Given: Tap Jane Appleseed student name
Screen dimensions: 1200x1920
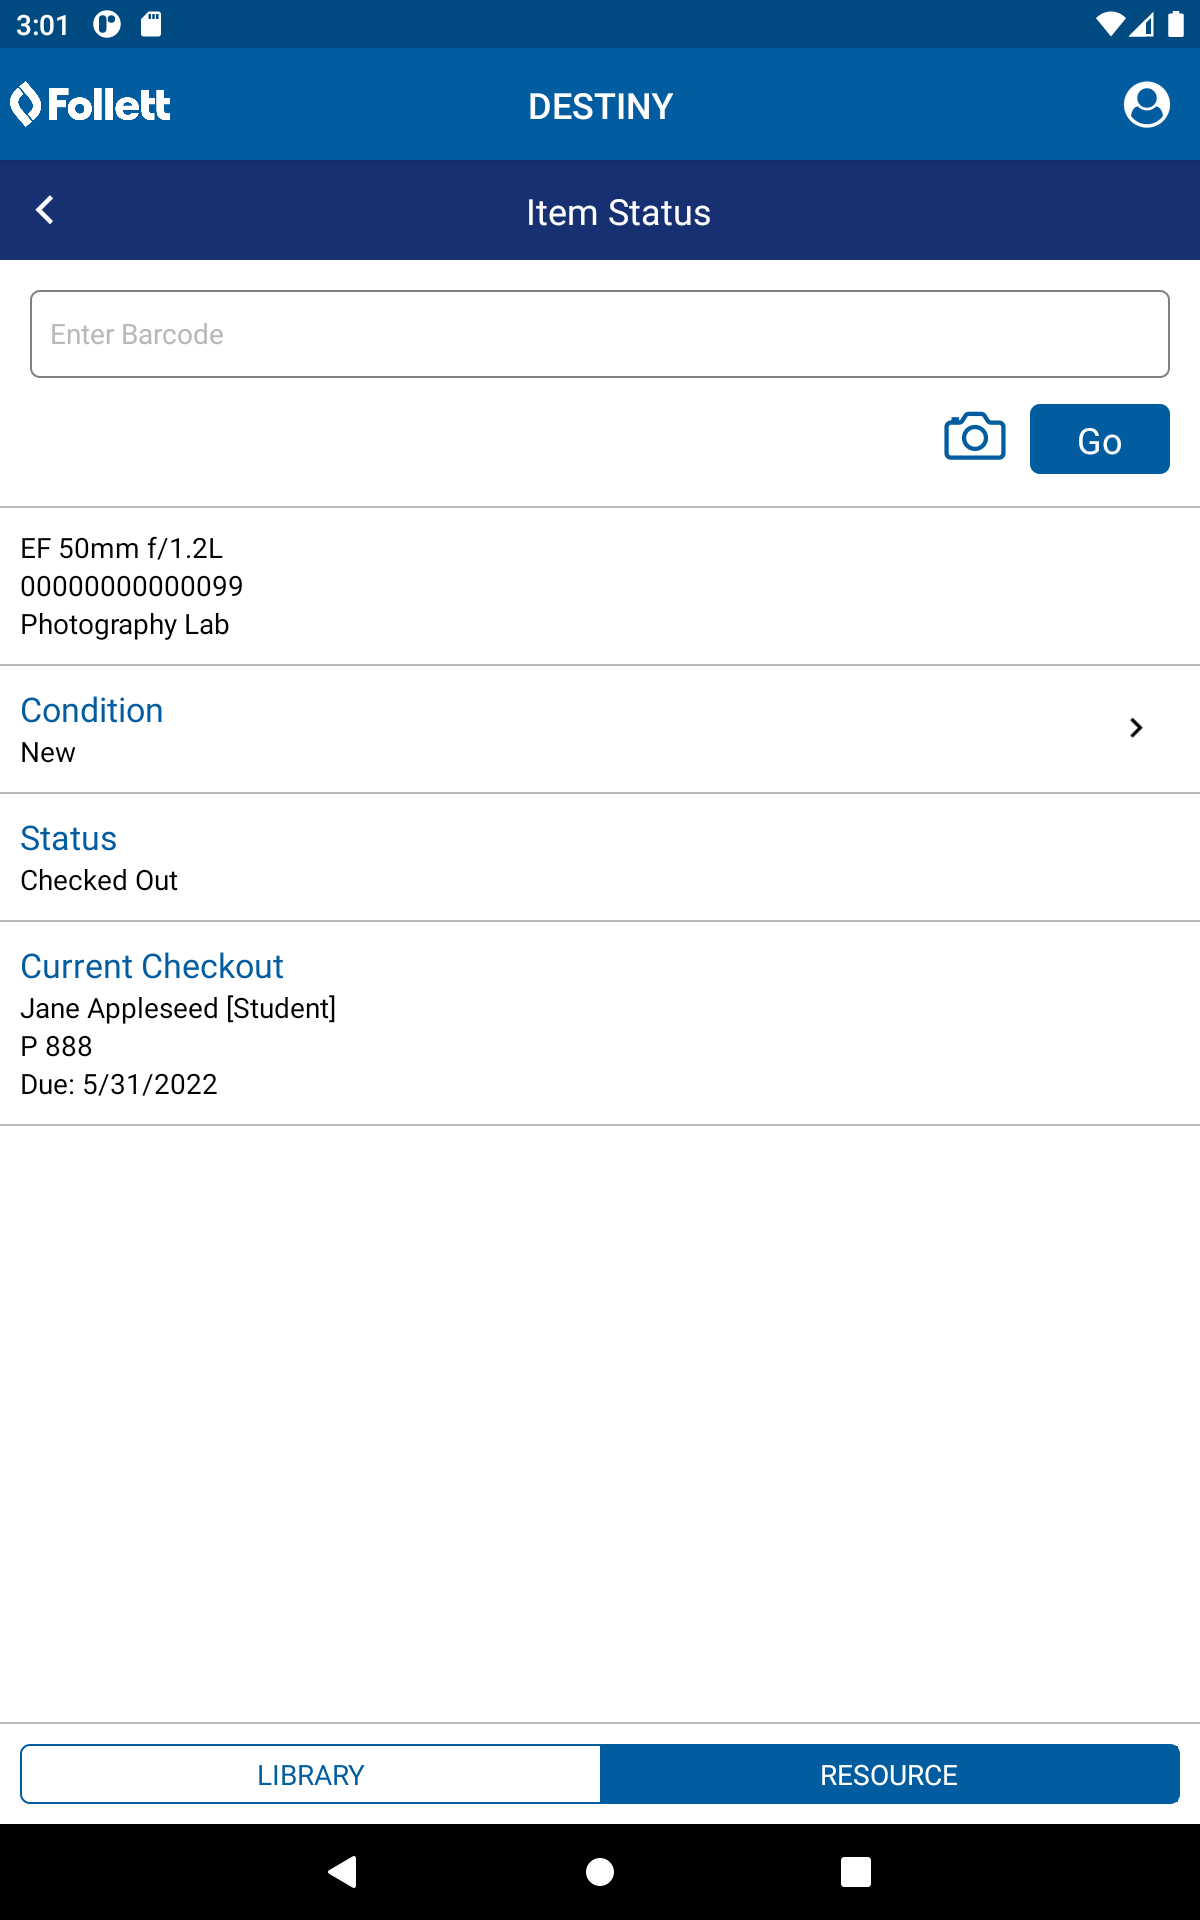Looking at the screenshot, I should [178, 1008].
